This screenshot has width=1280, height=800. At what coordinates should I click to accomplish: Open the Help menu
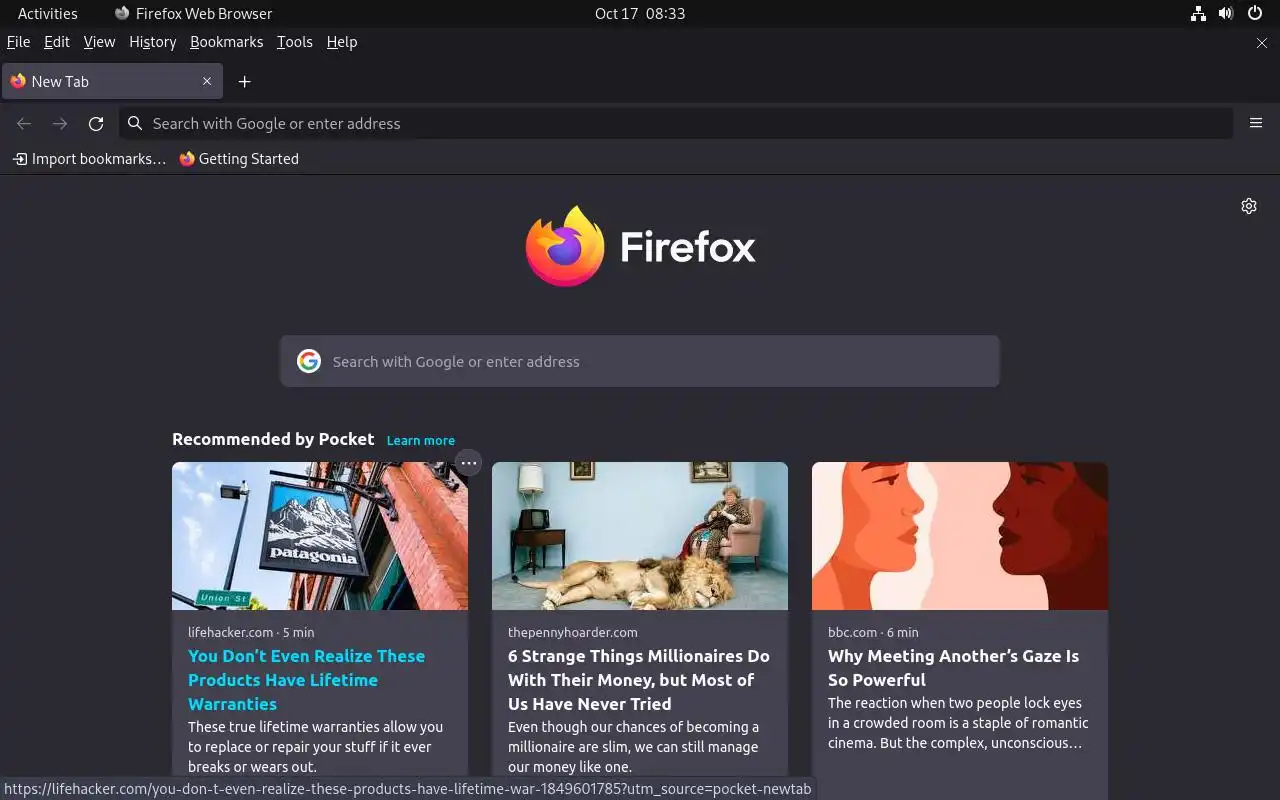coord(342,42)
